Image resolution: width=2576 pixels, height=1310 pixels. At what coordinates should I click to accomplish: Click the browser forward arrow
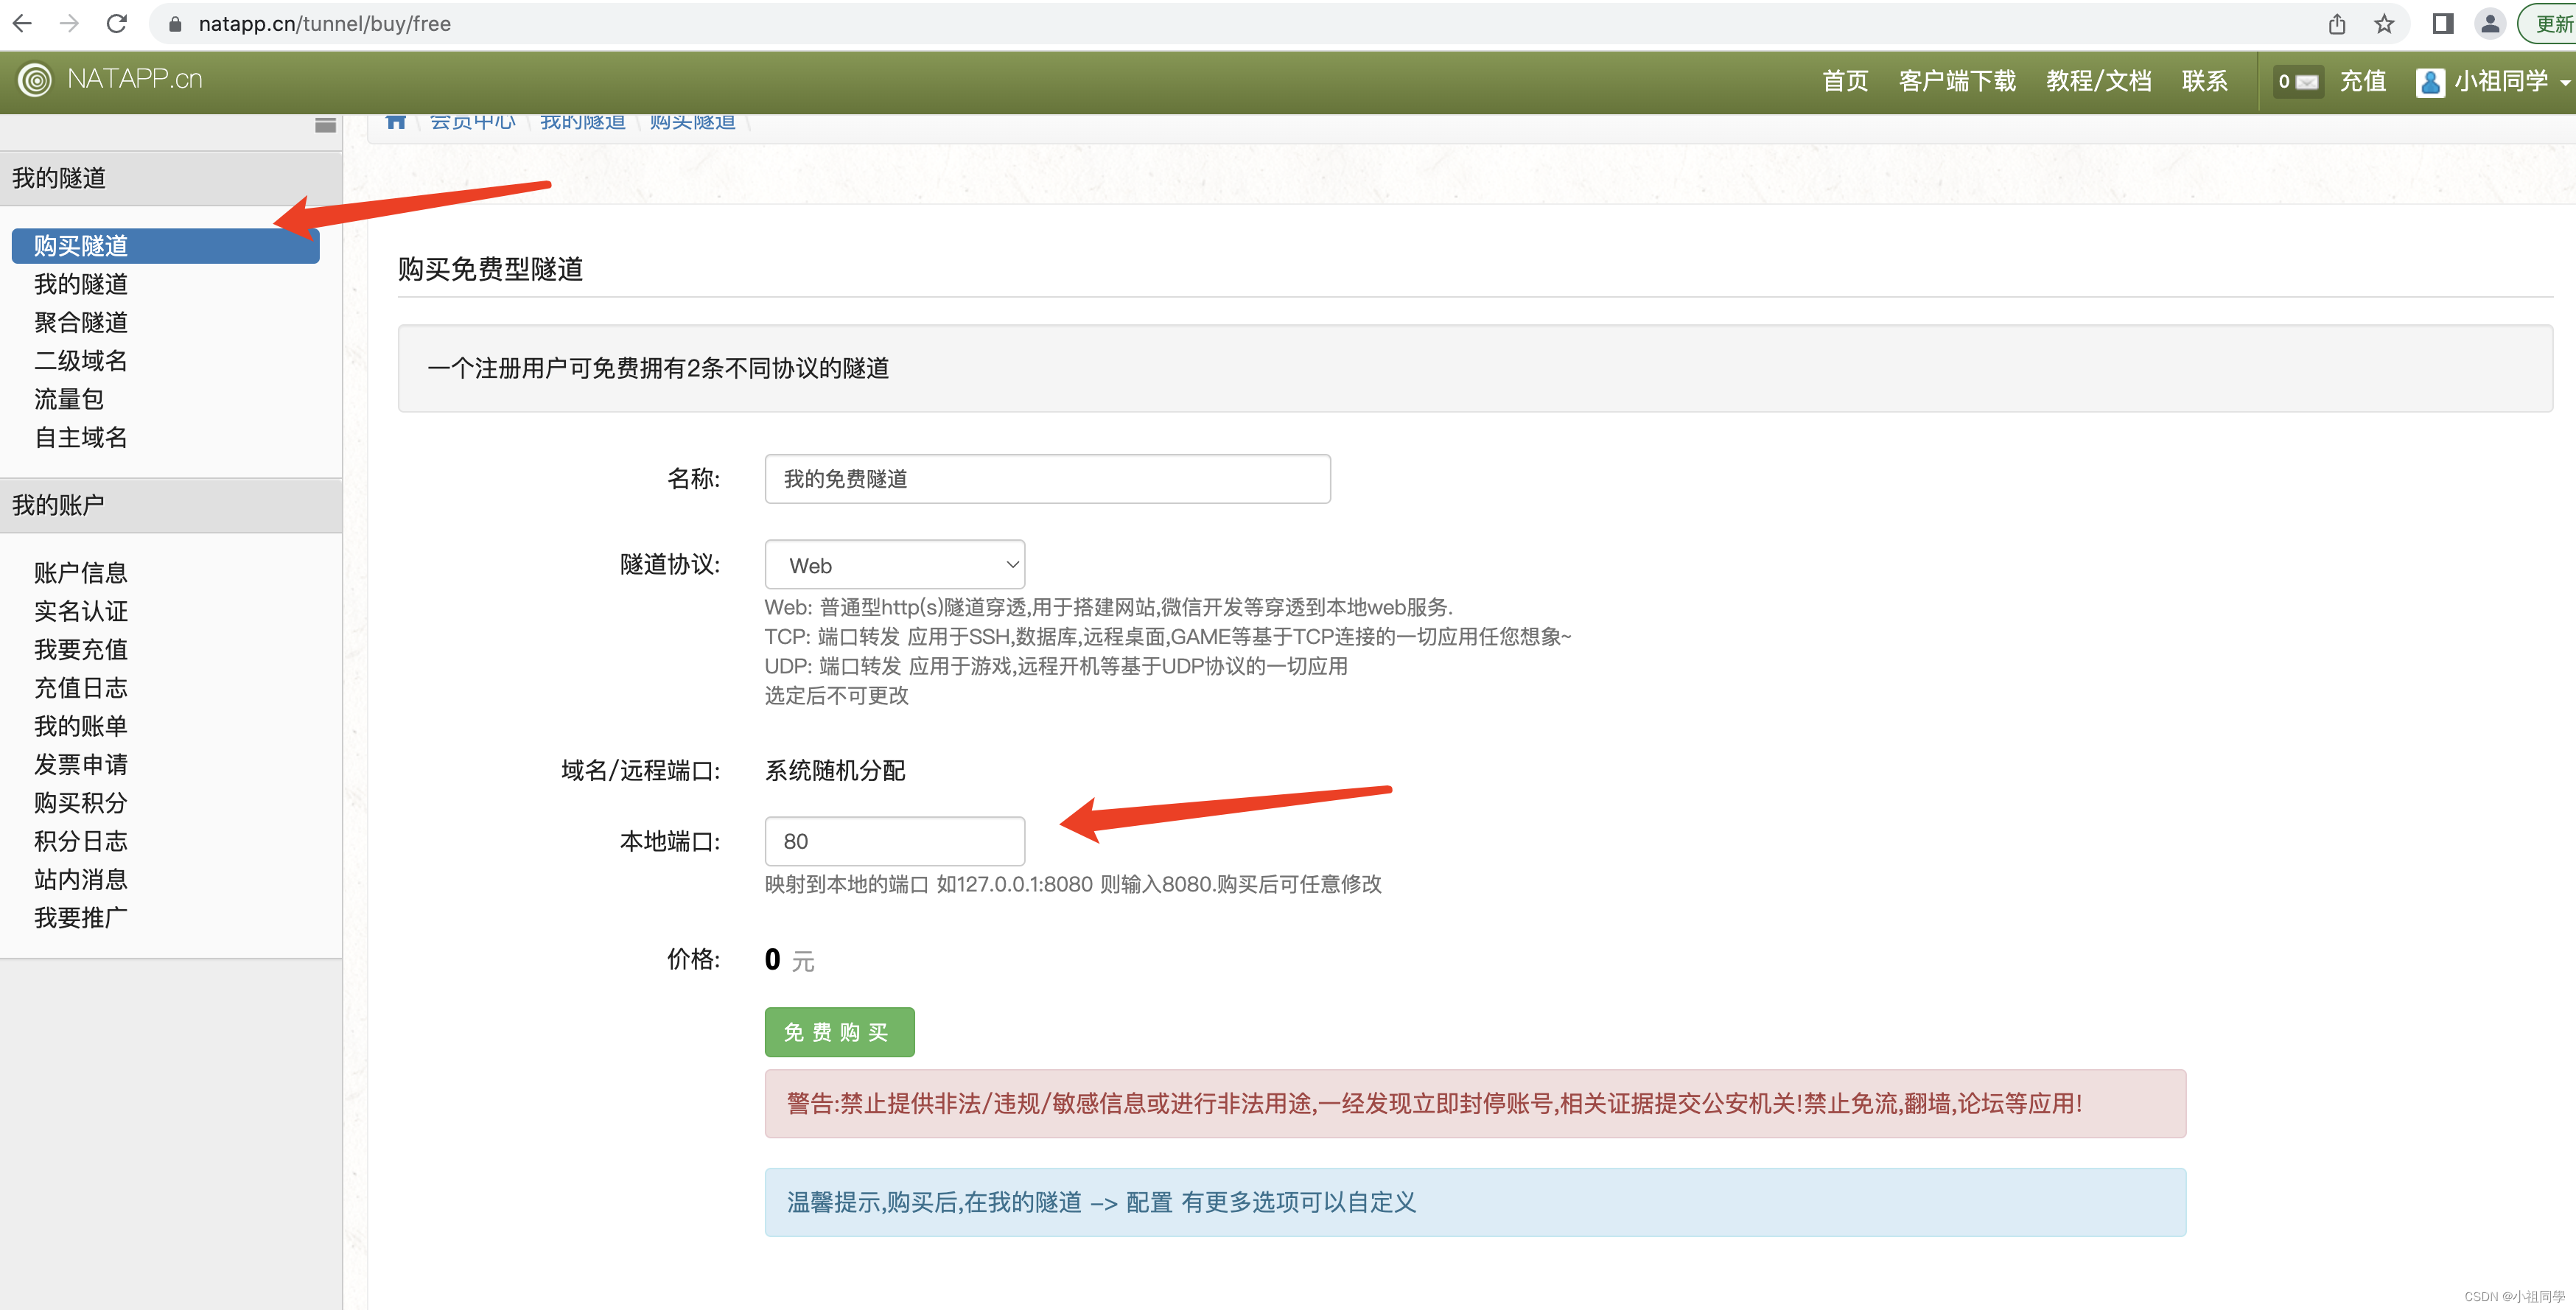click(x=69, y=23)
